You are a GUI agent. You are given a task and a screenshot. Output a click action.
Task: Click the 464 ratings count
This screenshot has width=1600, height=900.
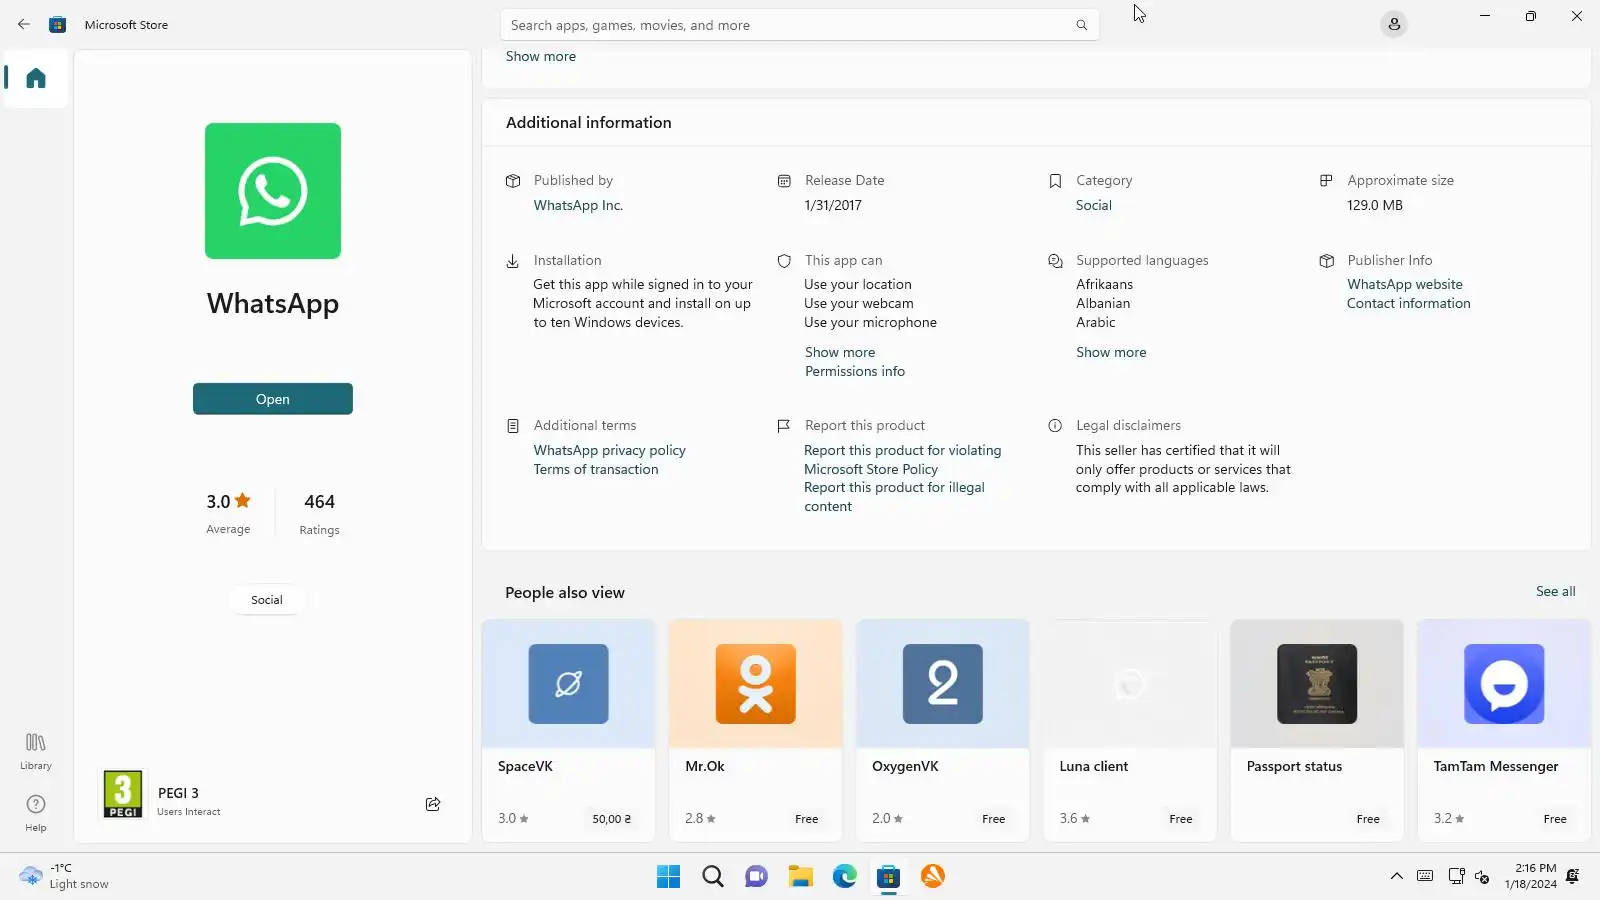(x=320, y=502)
